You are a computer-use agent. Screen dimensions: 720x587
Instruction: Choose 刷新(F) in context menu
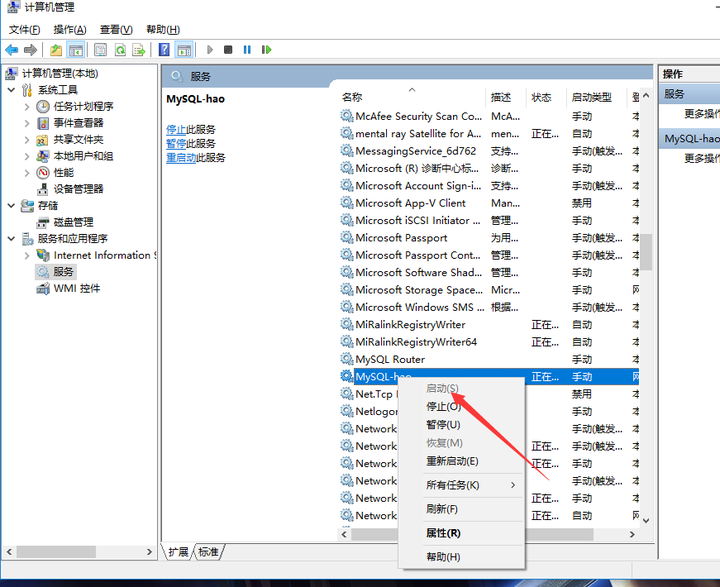[461, 509]
